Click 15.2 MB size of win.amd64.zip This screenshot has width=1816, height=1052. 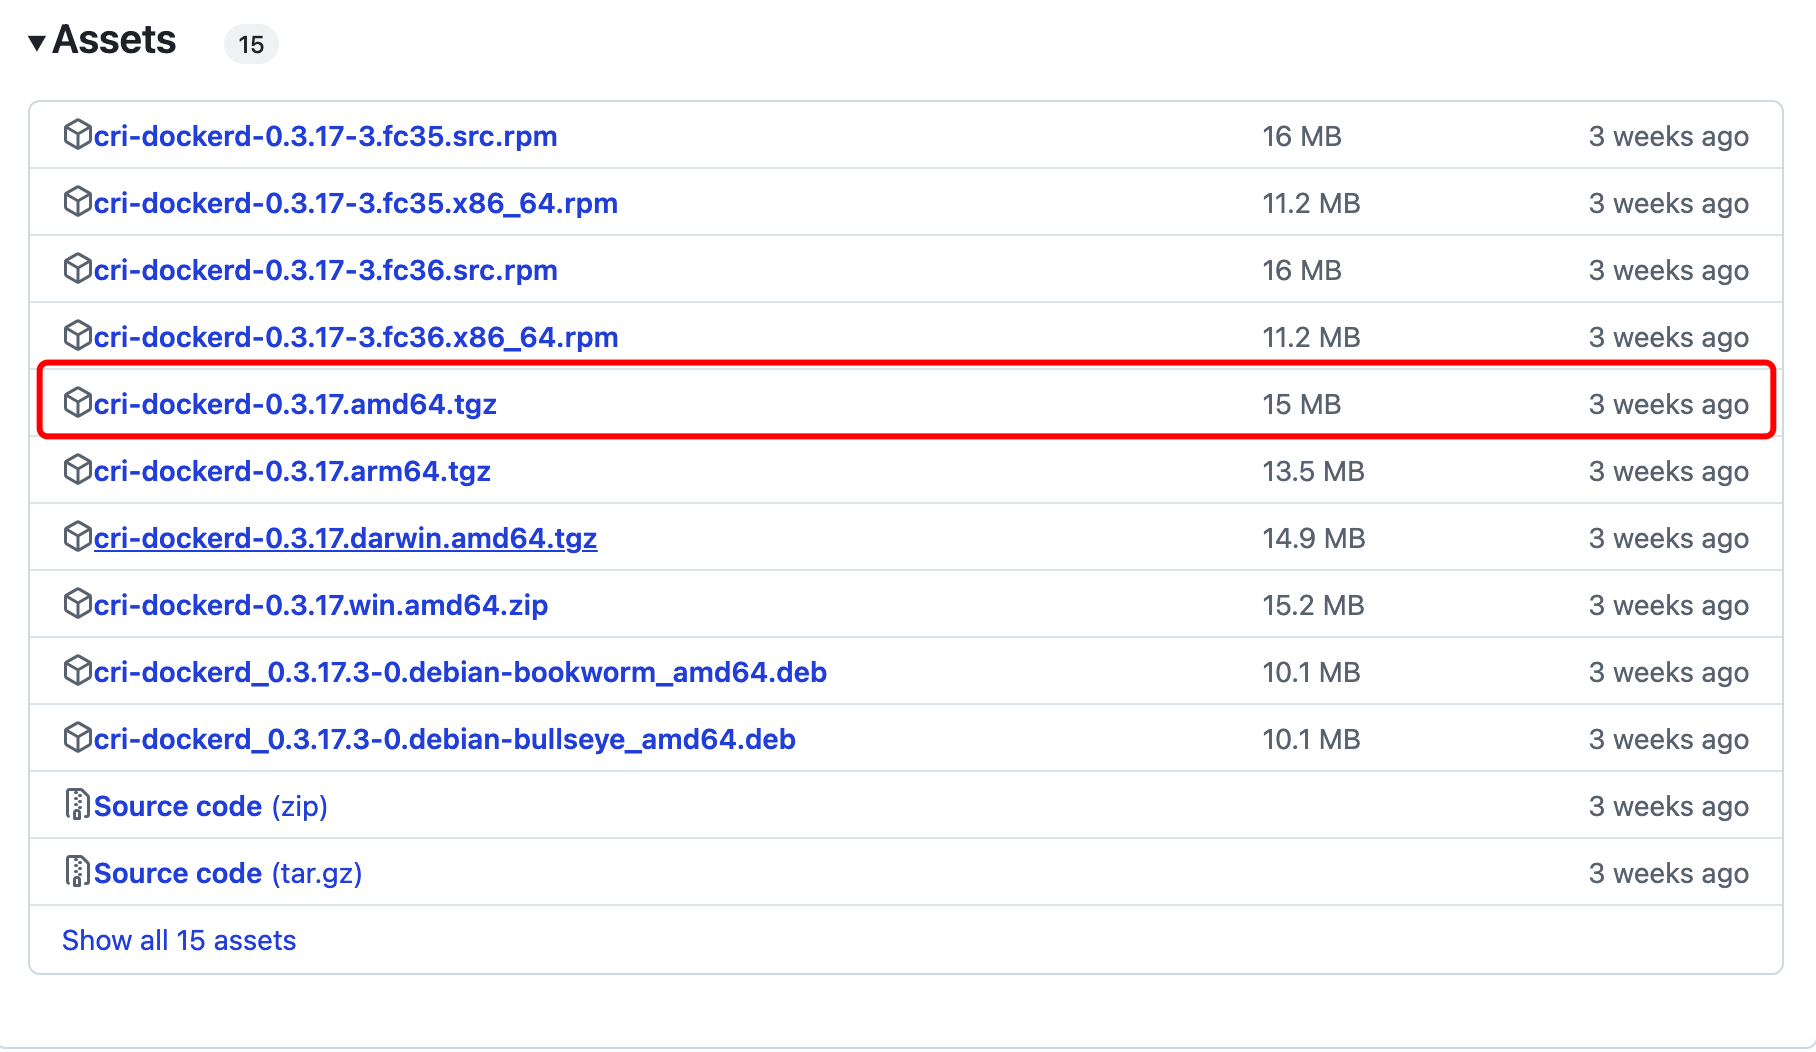1313,605
